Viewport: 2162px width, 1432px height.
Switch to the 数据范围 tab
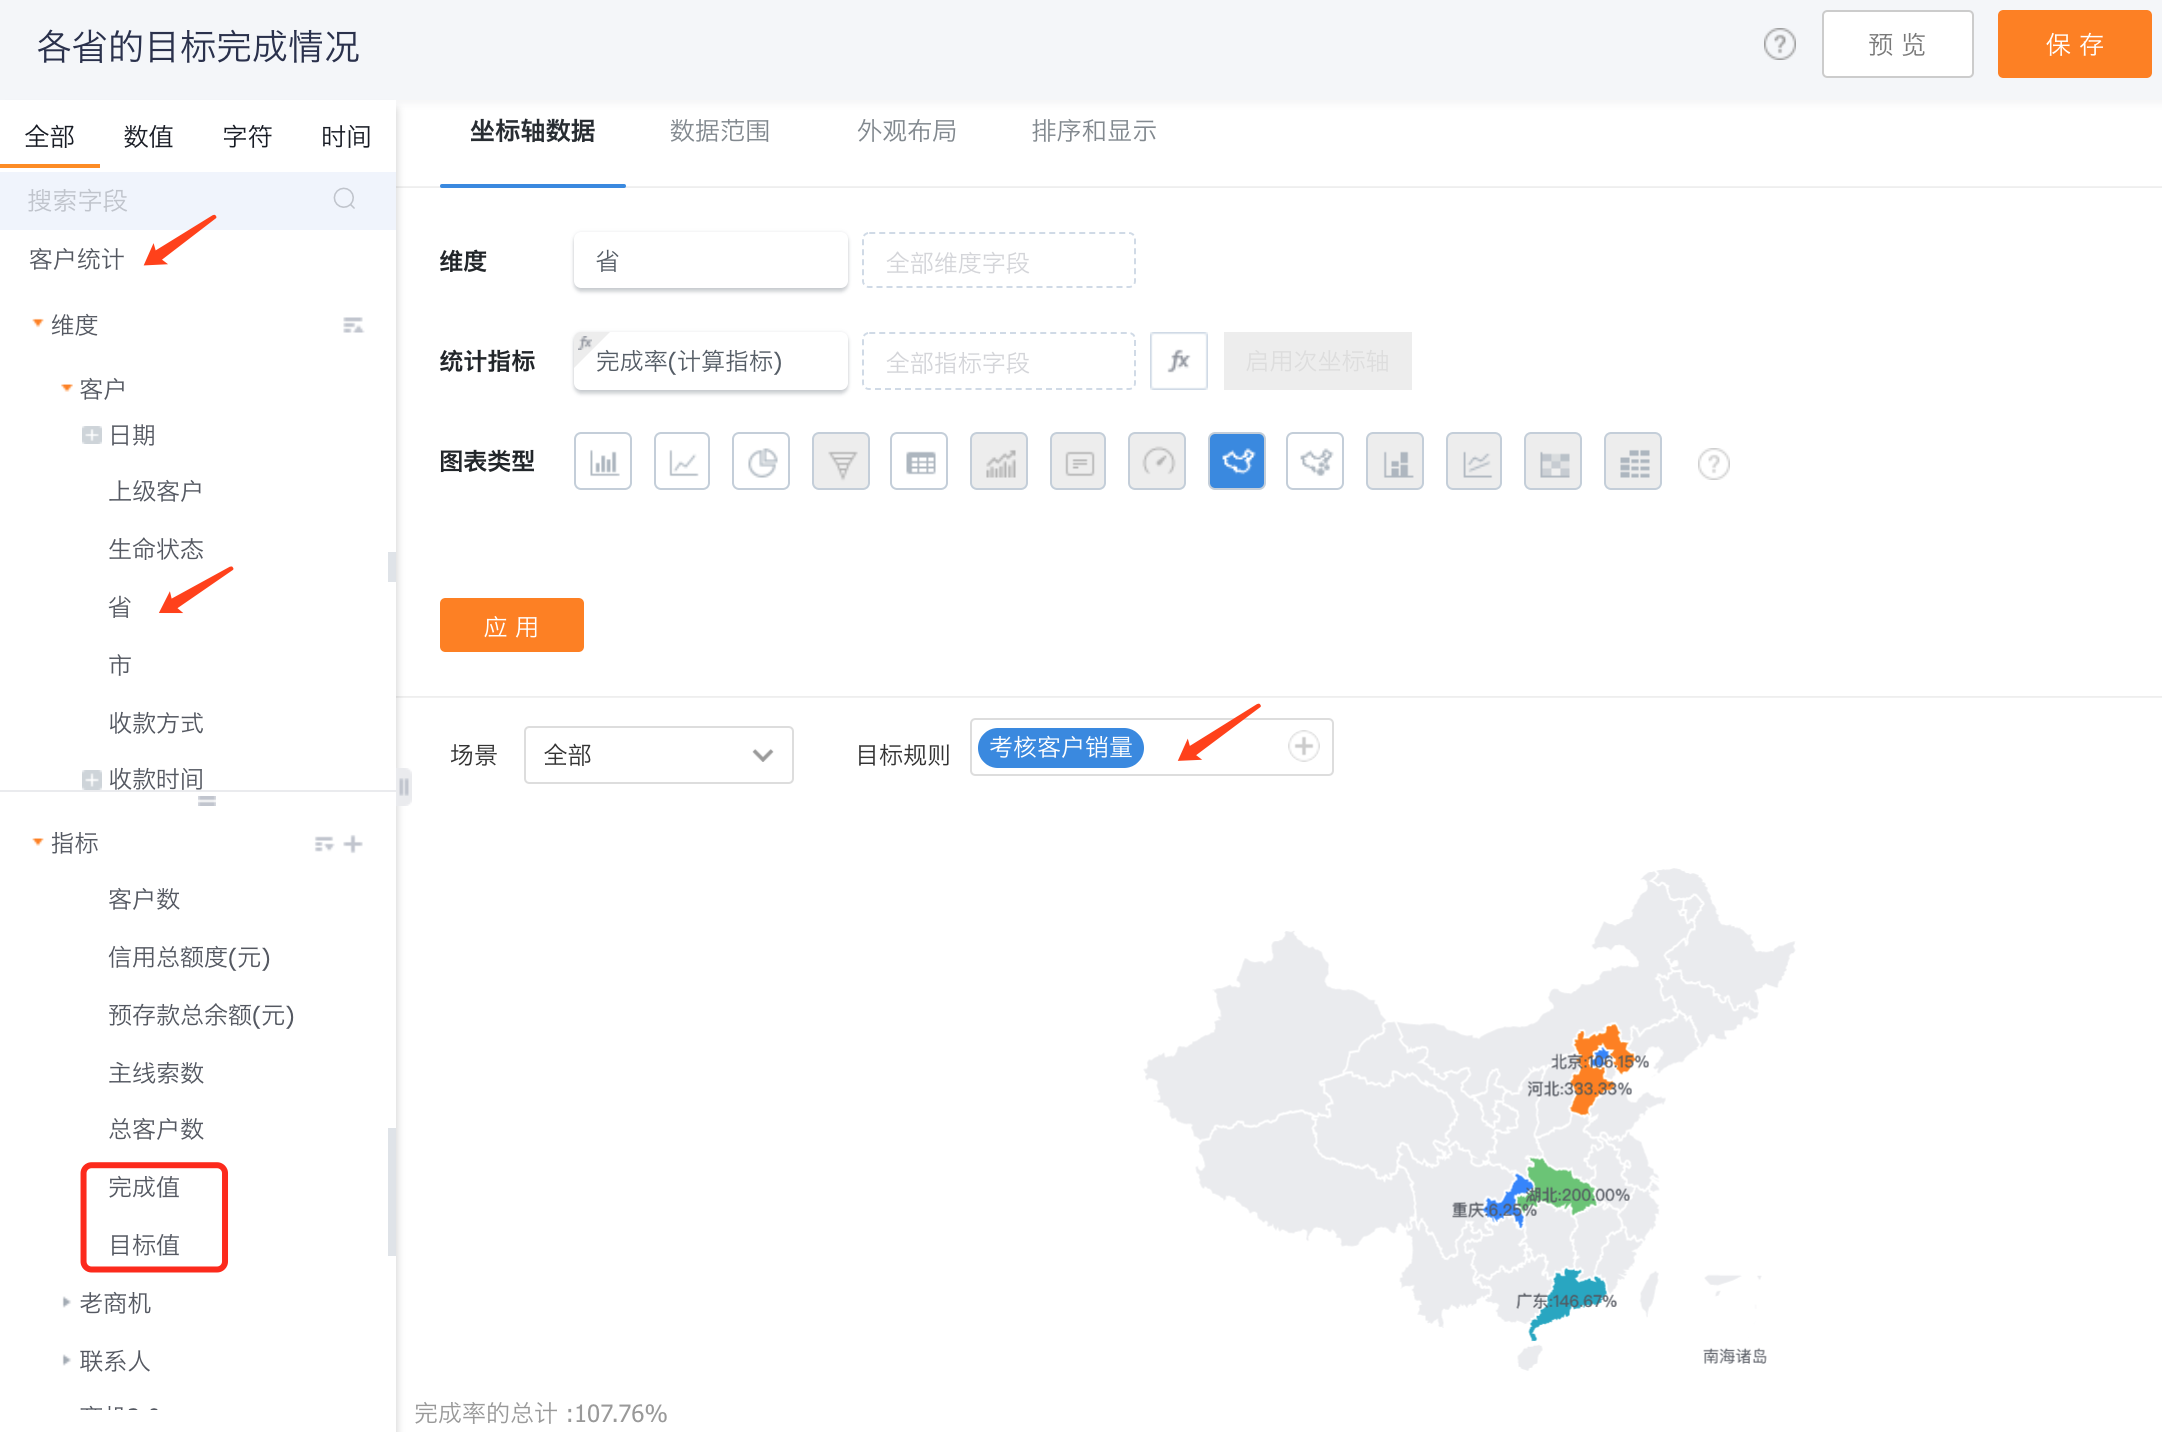720,131
